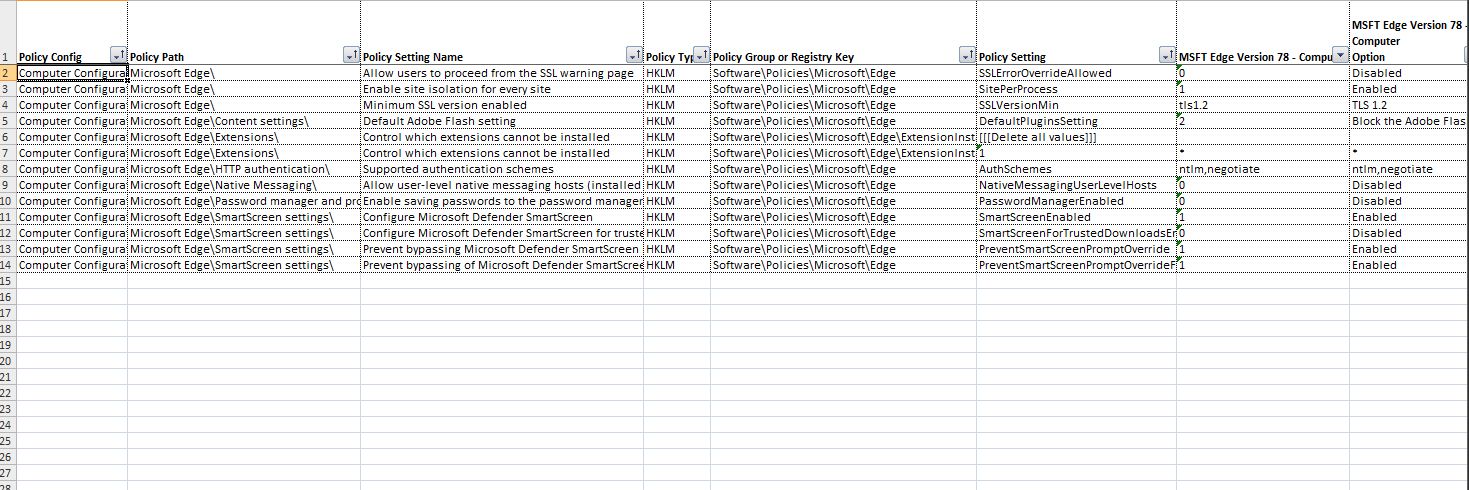Screen dimensions: 1469x490
Task: Click the '[[[Delete all values]]]' cell
Action: [x=1076, y=137]
